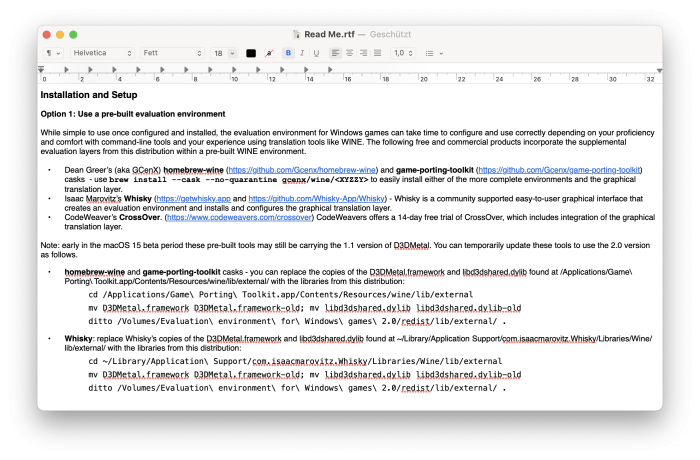The image size is (700, 460).
Task: Click the cd /Applications/Game\ Porting\ Toolkit.app command line
Action: 280,295
